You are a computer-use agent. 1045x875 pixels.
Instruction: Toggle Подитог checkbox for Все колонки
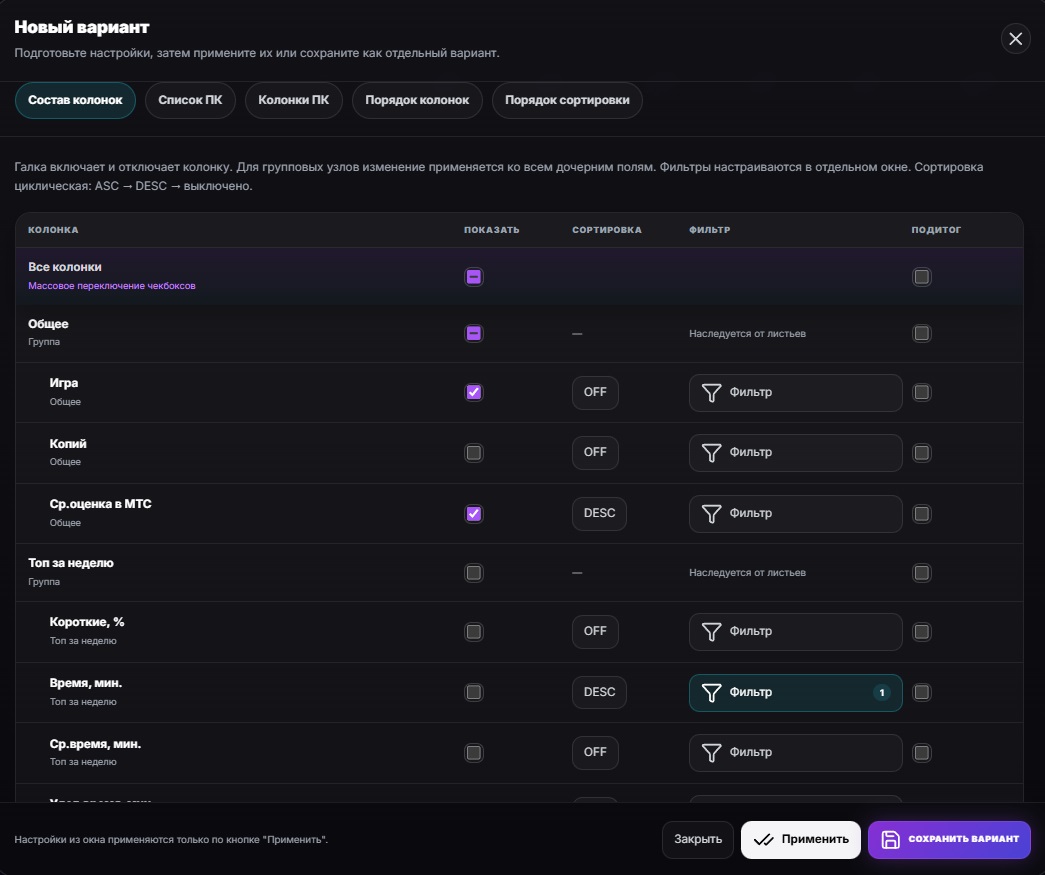tap(922, 277)
